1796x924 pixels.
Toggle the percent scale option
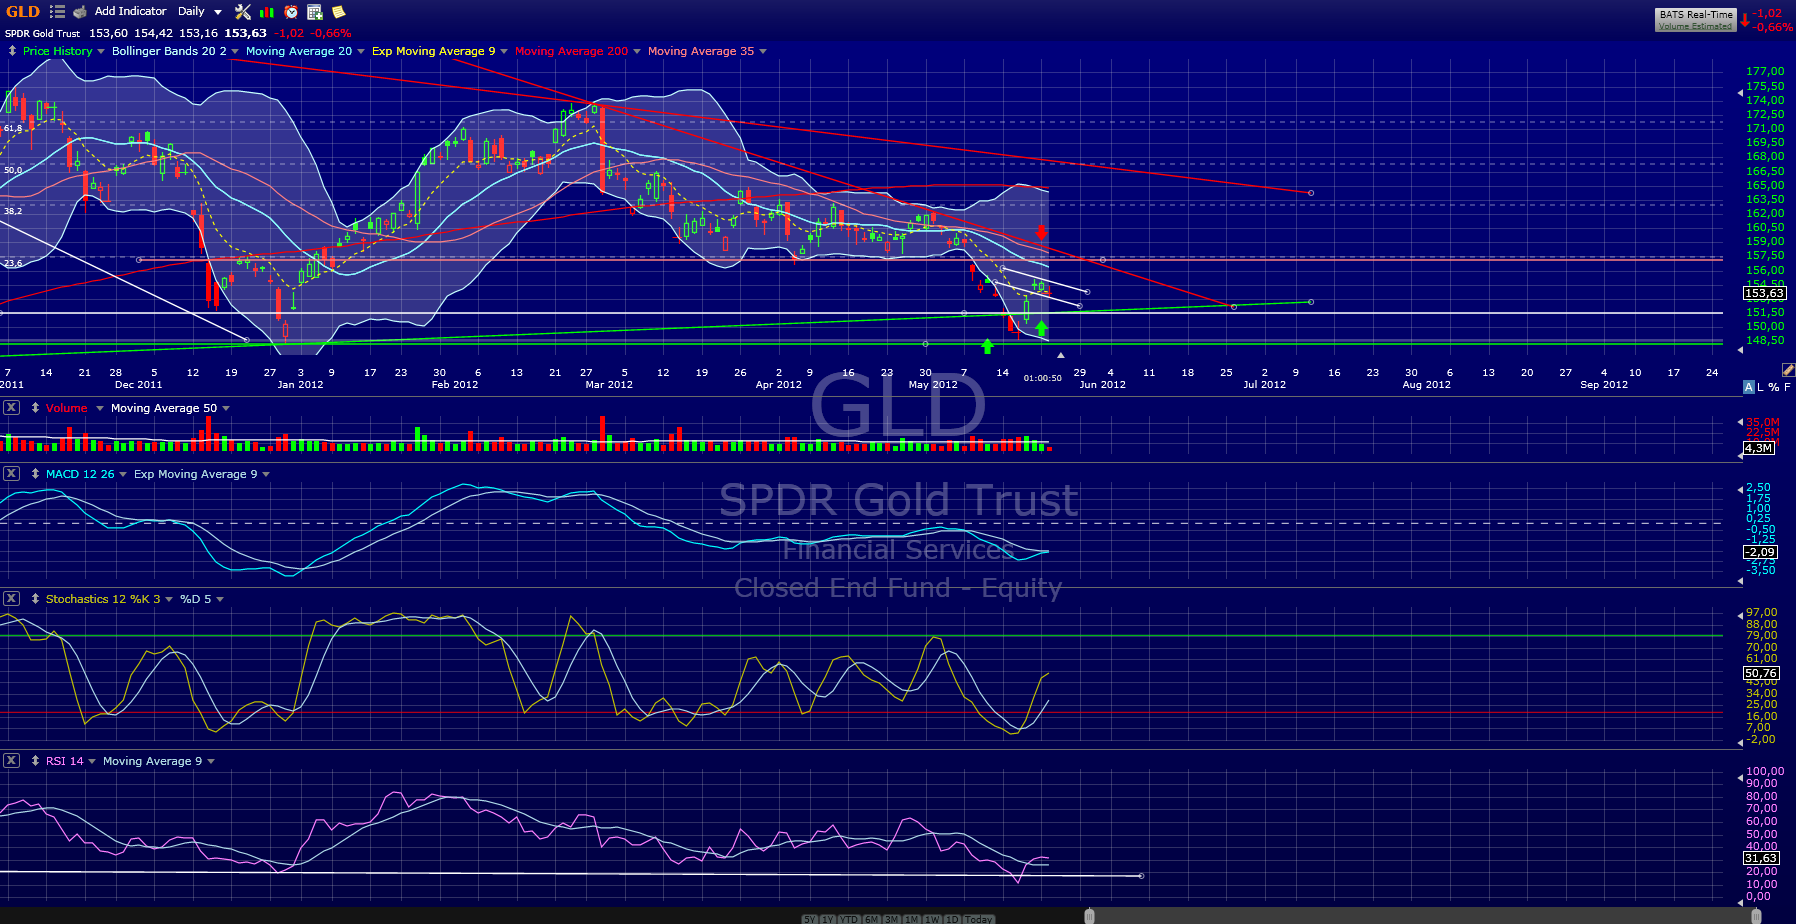[1773, 387]
